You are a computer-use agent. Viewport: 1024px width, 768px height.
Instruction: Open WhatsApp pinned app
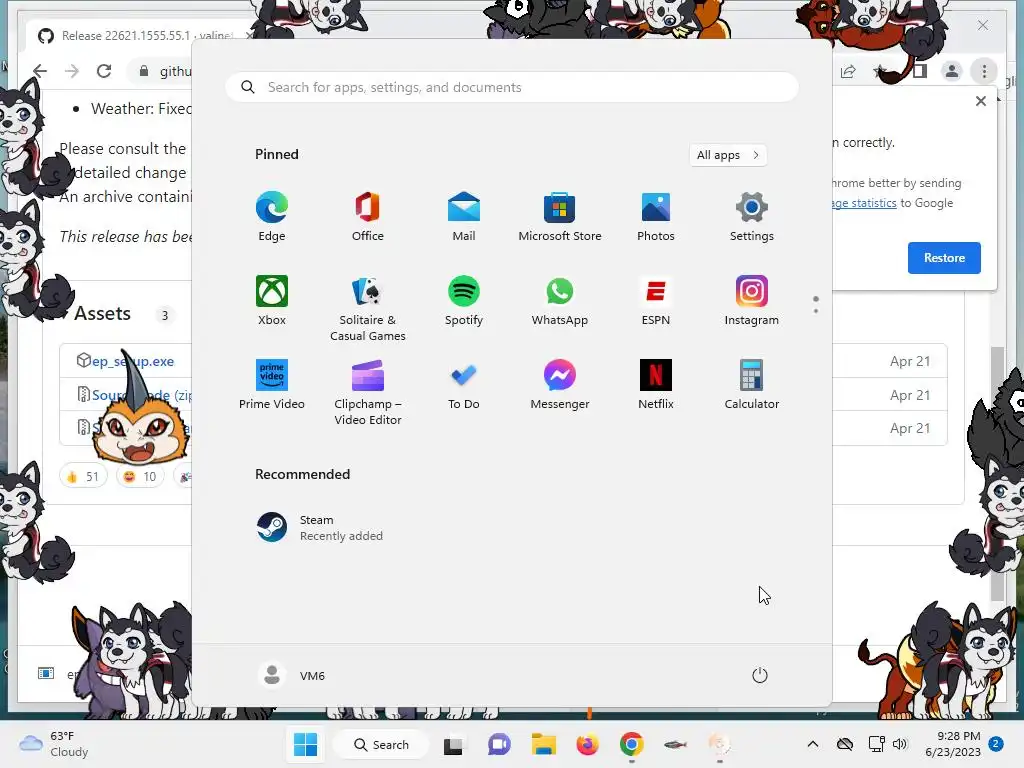[560, 301]
